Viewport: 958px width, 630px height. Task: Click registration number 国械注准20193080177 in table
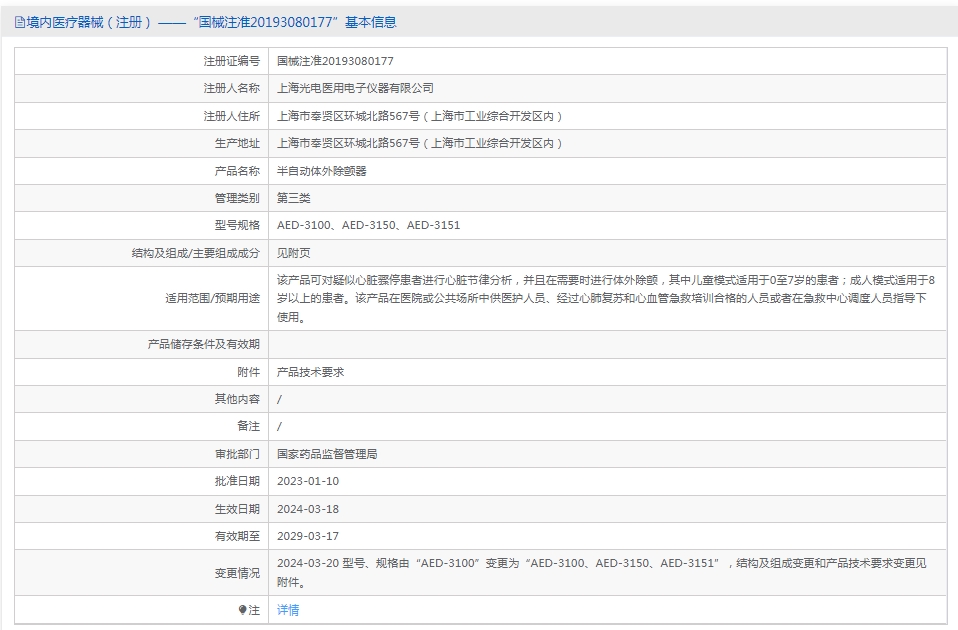tap(335, 61)
